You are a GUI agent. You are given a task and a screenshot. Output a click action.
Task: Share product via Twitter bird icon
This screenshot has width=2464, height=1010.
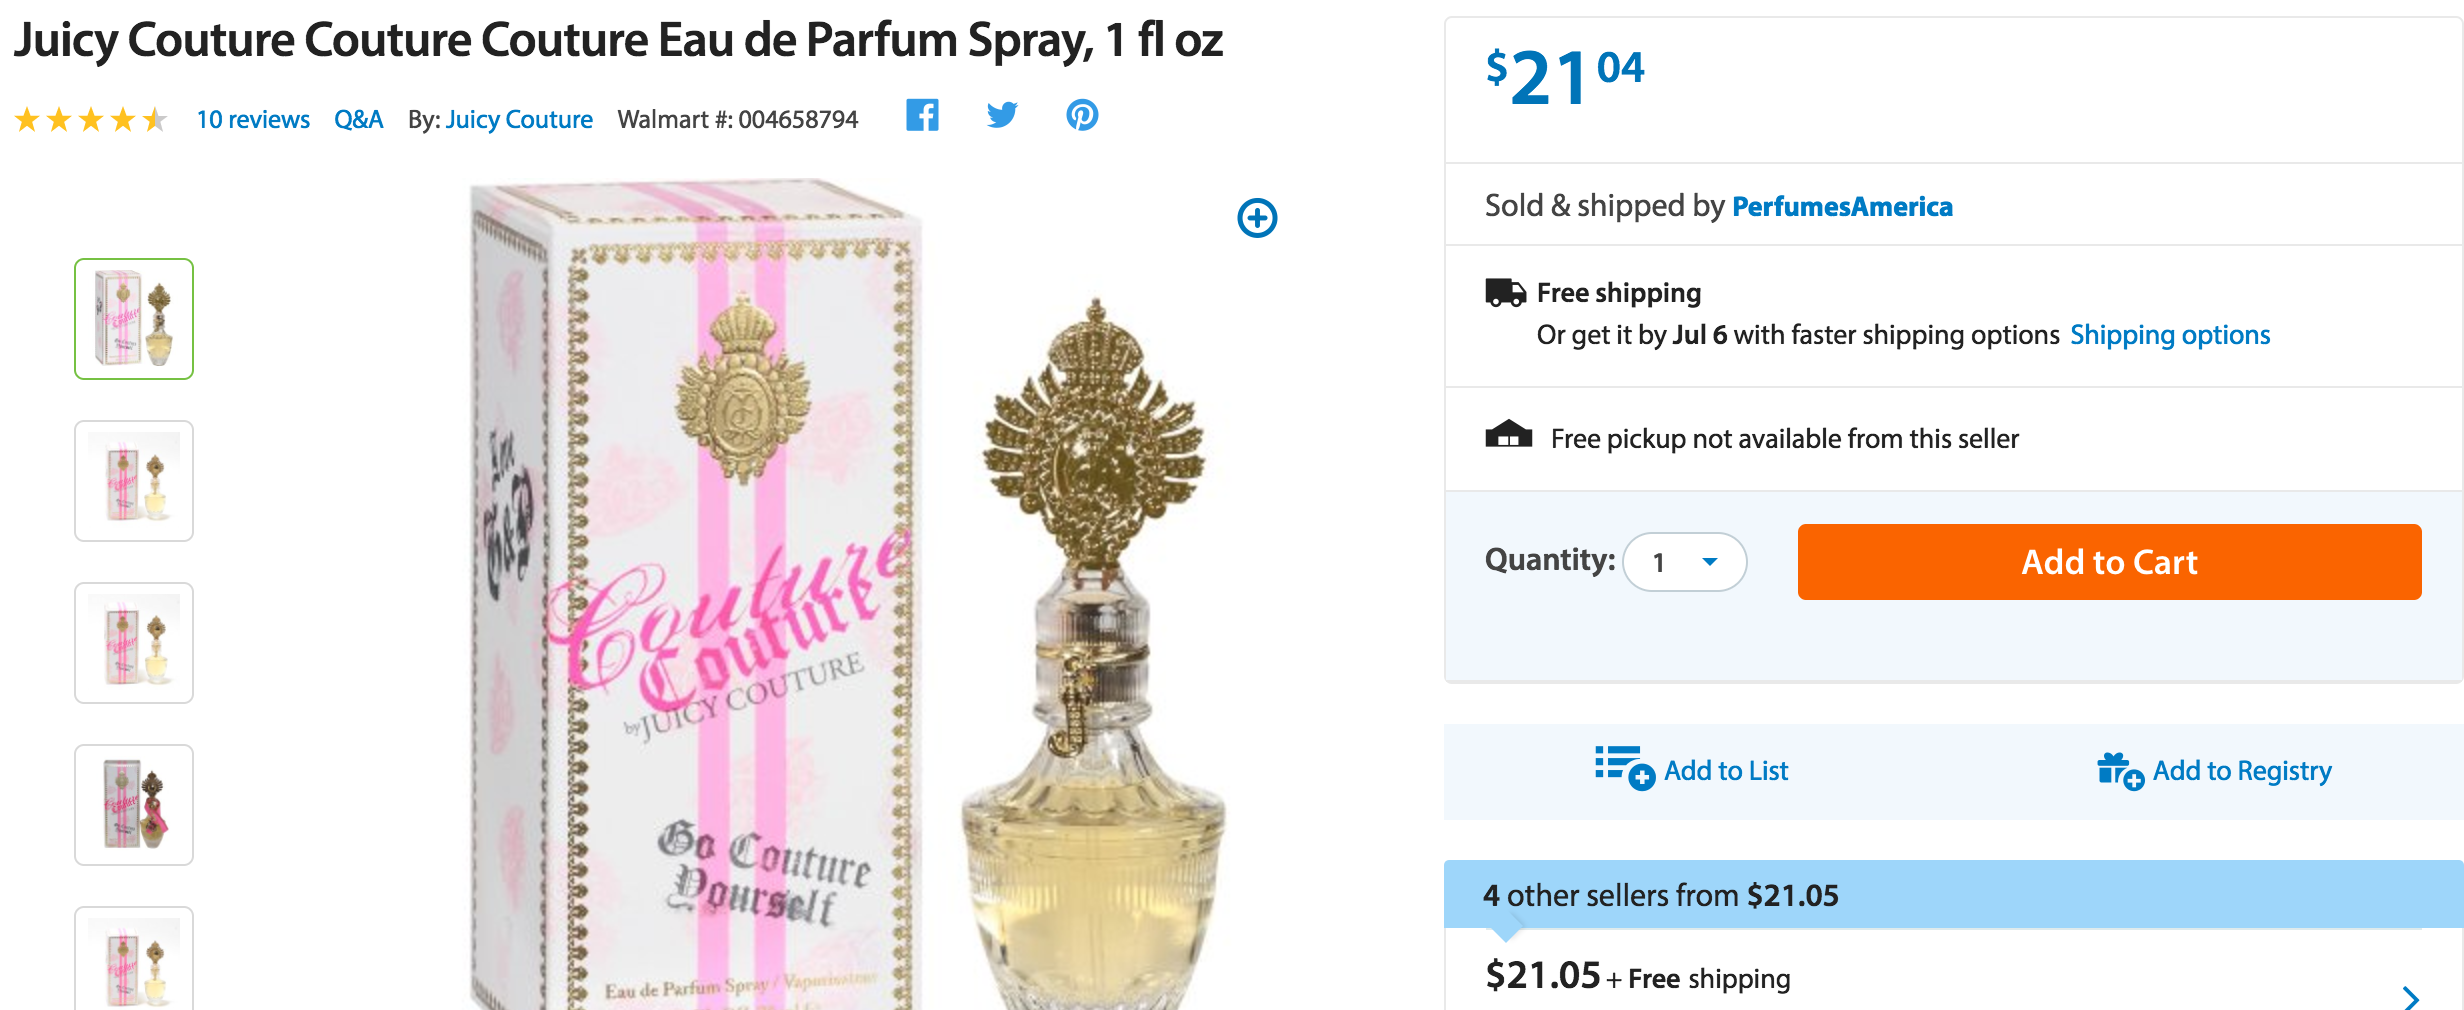tap(1001, 116)
